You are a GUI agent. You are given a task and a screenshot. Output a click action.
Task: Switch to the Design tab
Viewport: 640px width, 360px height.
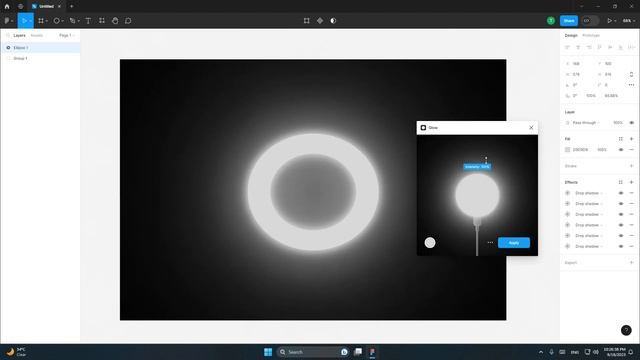tap(571, 36)
